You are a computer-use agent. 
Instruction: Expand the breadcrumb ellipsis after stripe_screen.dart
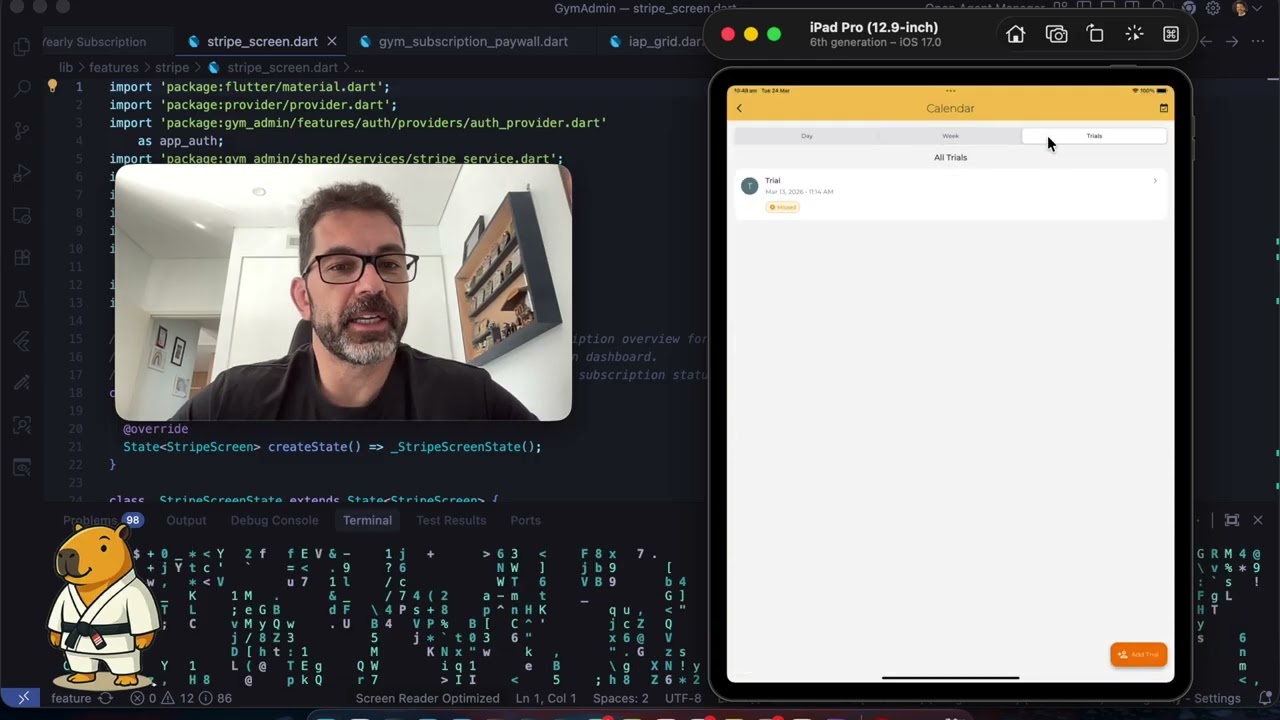pyautogui.click(x=359, y=68)
